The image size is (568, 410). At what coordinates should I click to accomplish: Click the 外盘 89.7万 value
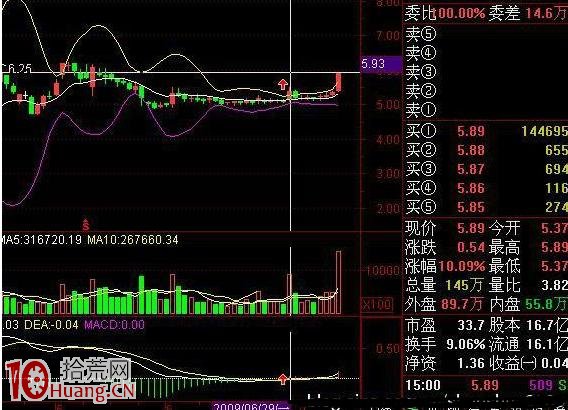coord(462,304)
